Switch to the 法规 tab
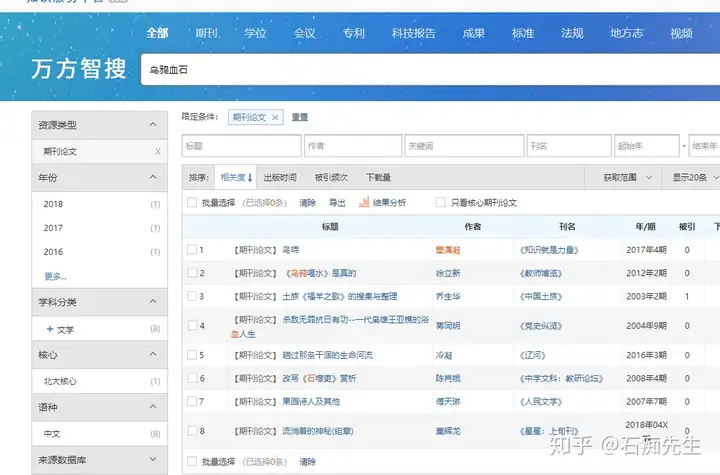This screenshot has width=720, height=475. [572, 33]
